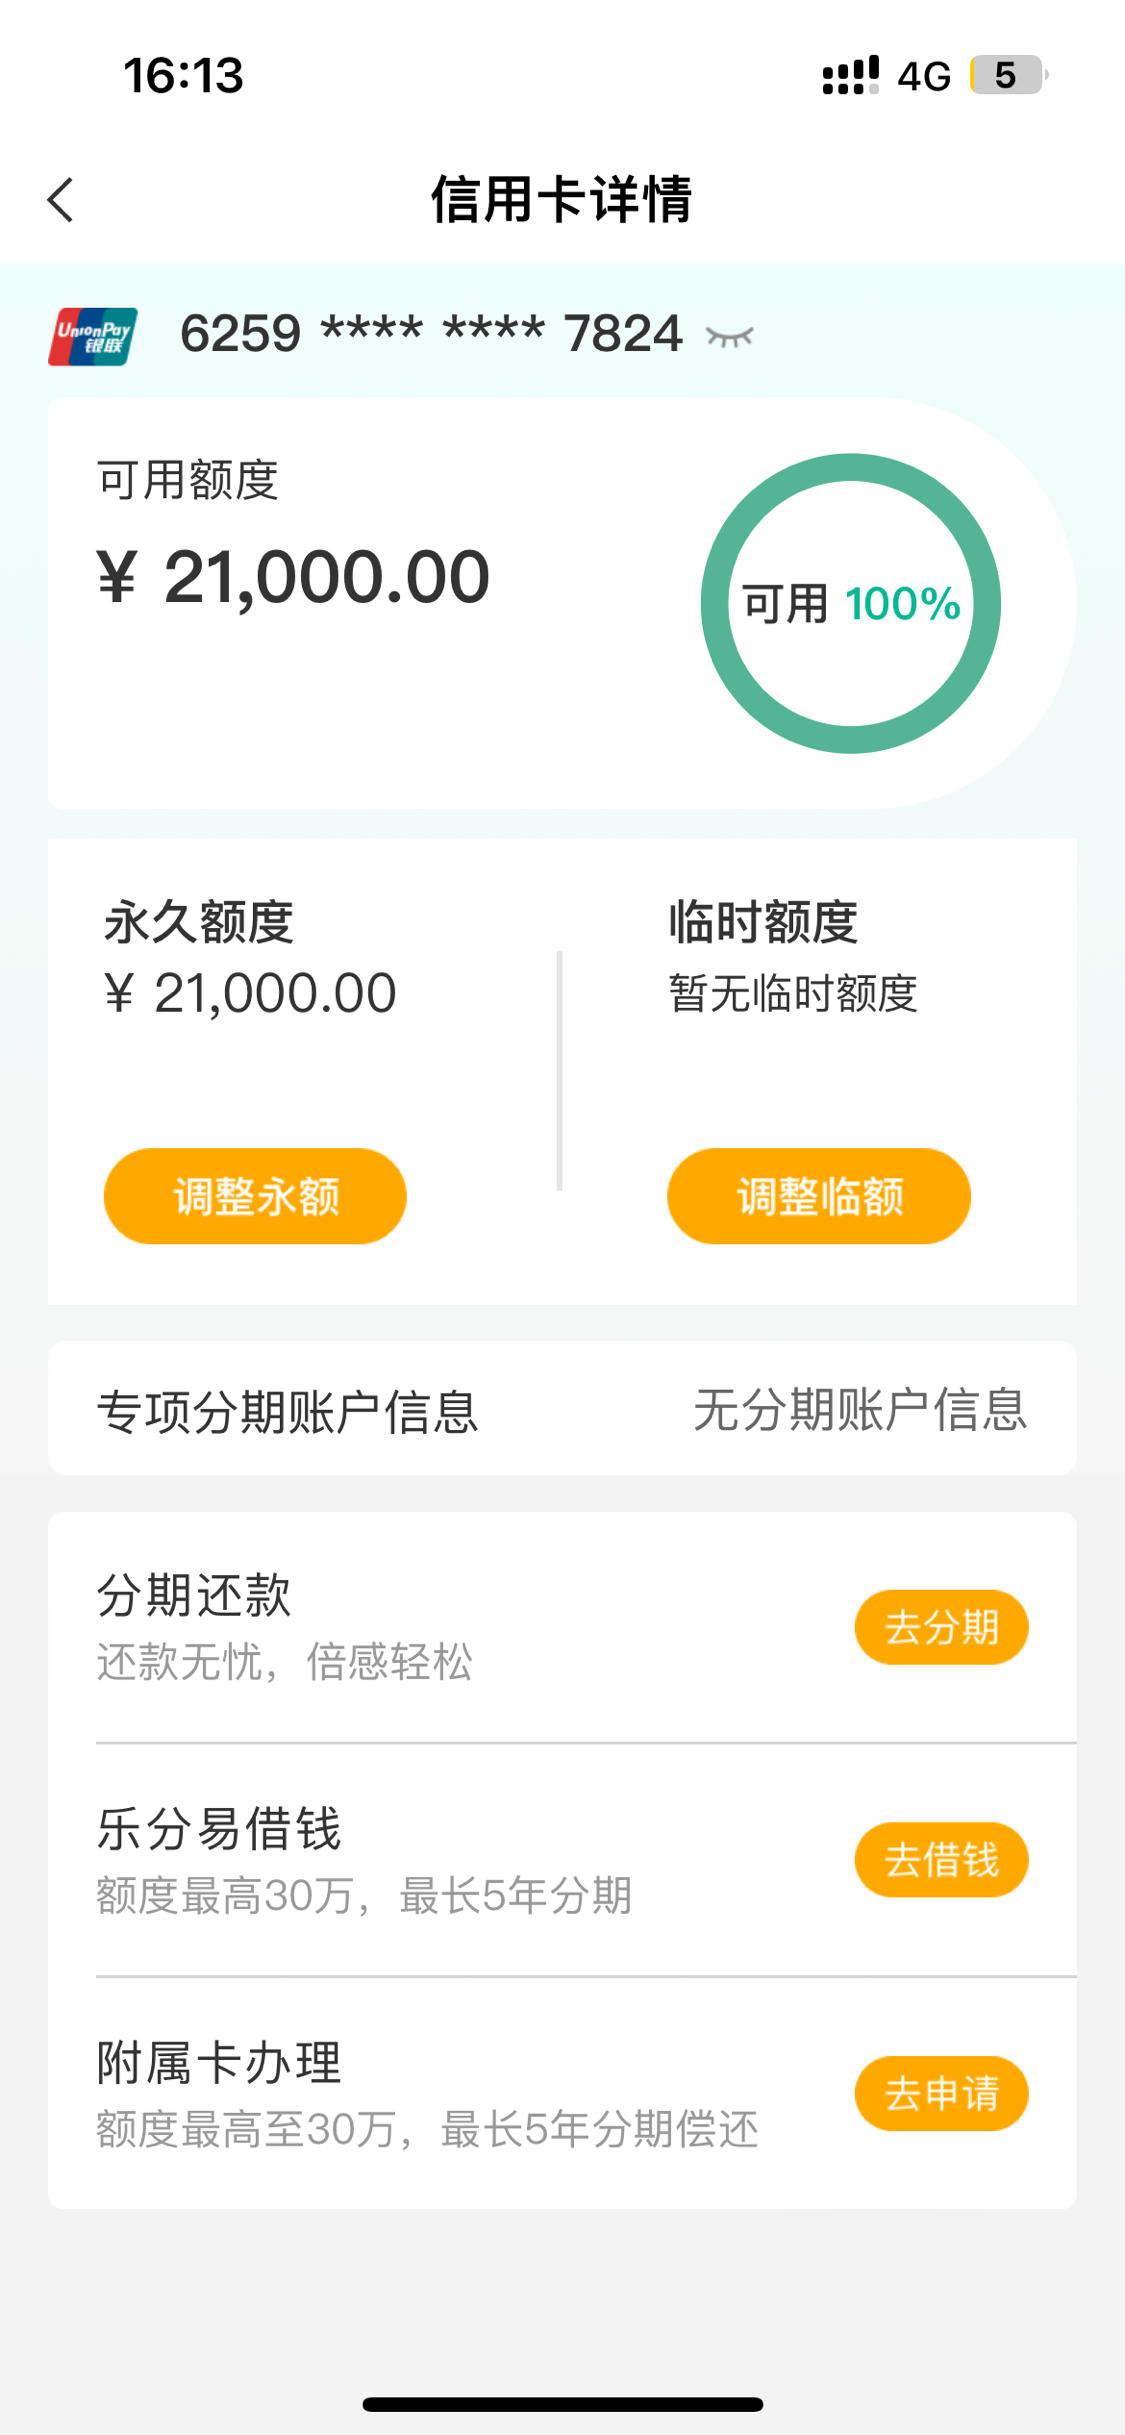Toggle card number visibility eye icon
The height and width of the screenshot is (2435, 1125).
[x=729, y=337]
